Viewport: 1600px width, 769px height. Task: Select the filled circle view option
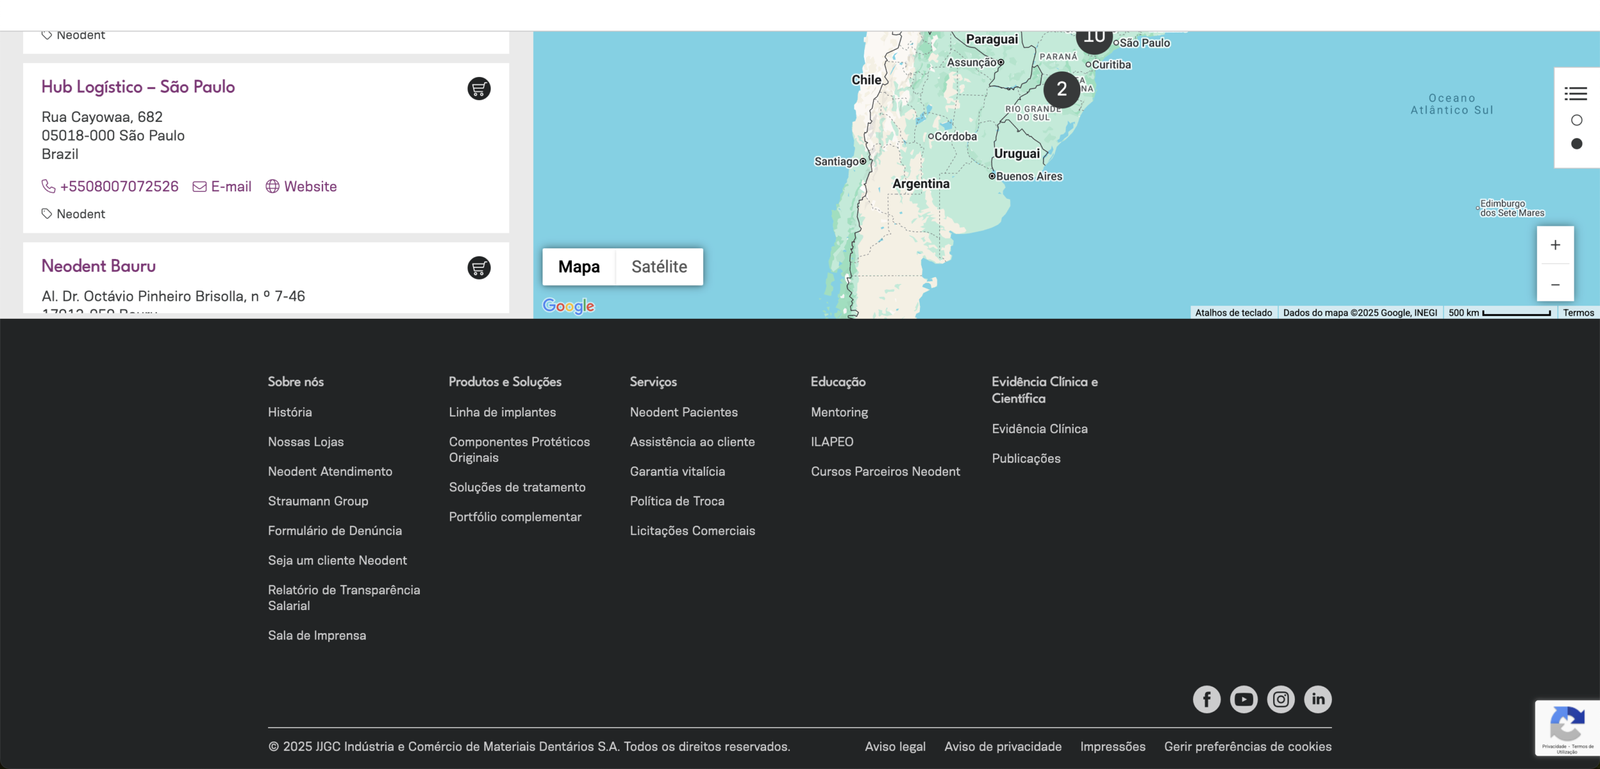pos(1577,144)
